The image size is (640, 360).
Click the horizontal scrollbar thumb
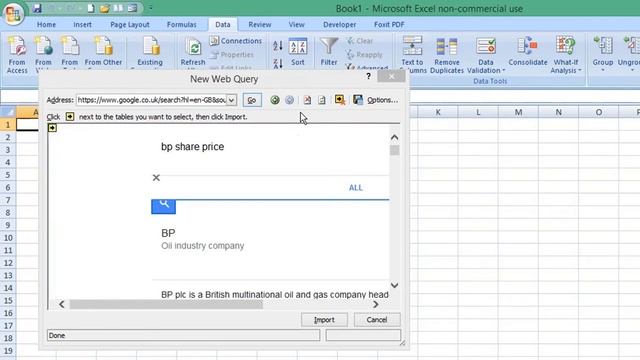coord(166,304)
